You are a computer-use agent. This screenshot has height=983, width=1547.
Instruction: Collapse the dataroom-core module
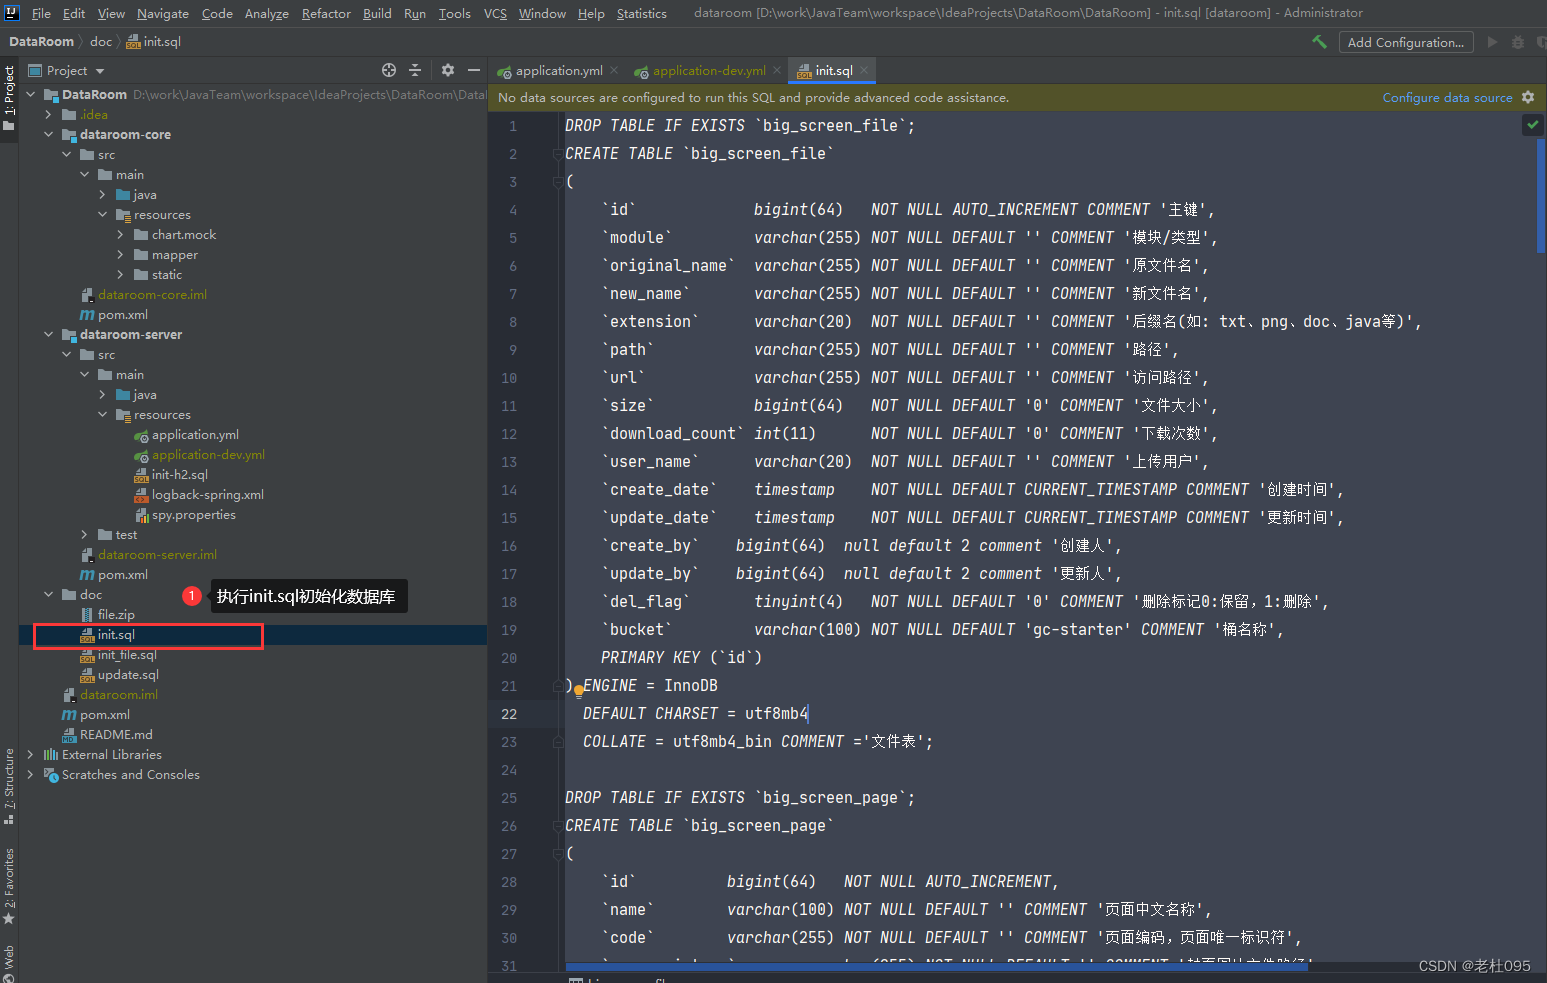point(48,134)
